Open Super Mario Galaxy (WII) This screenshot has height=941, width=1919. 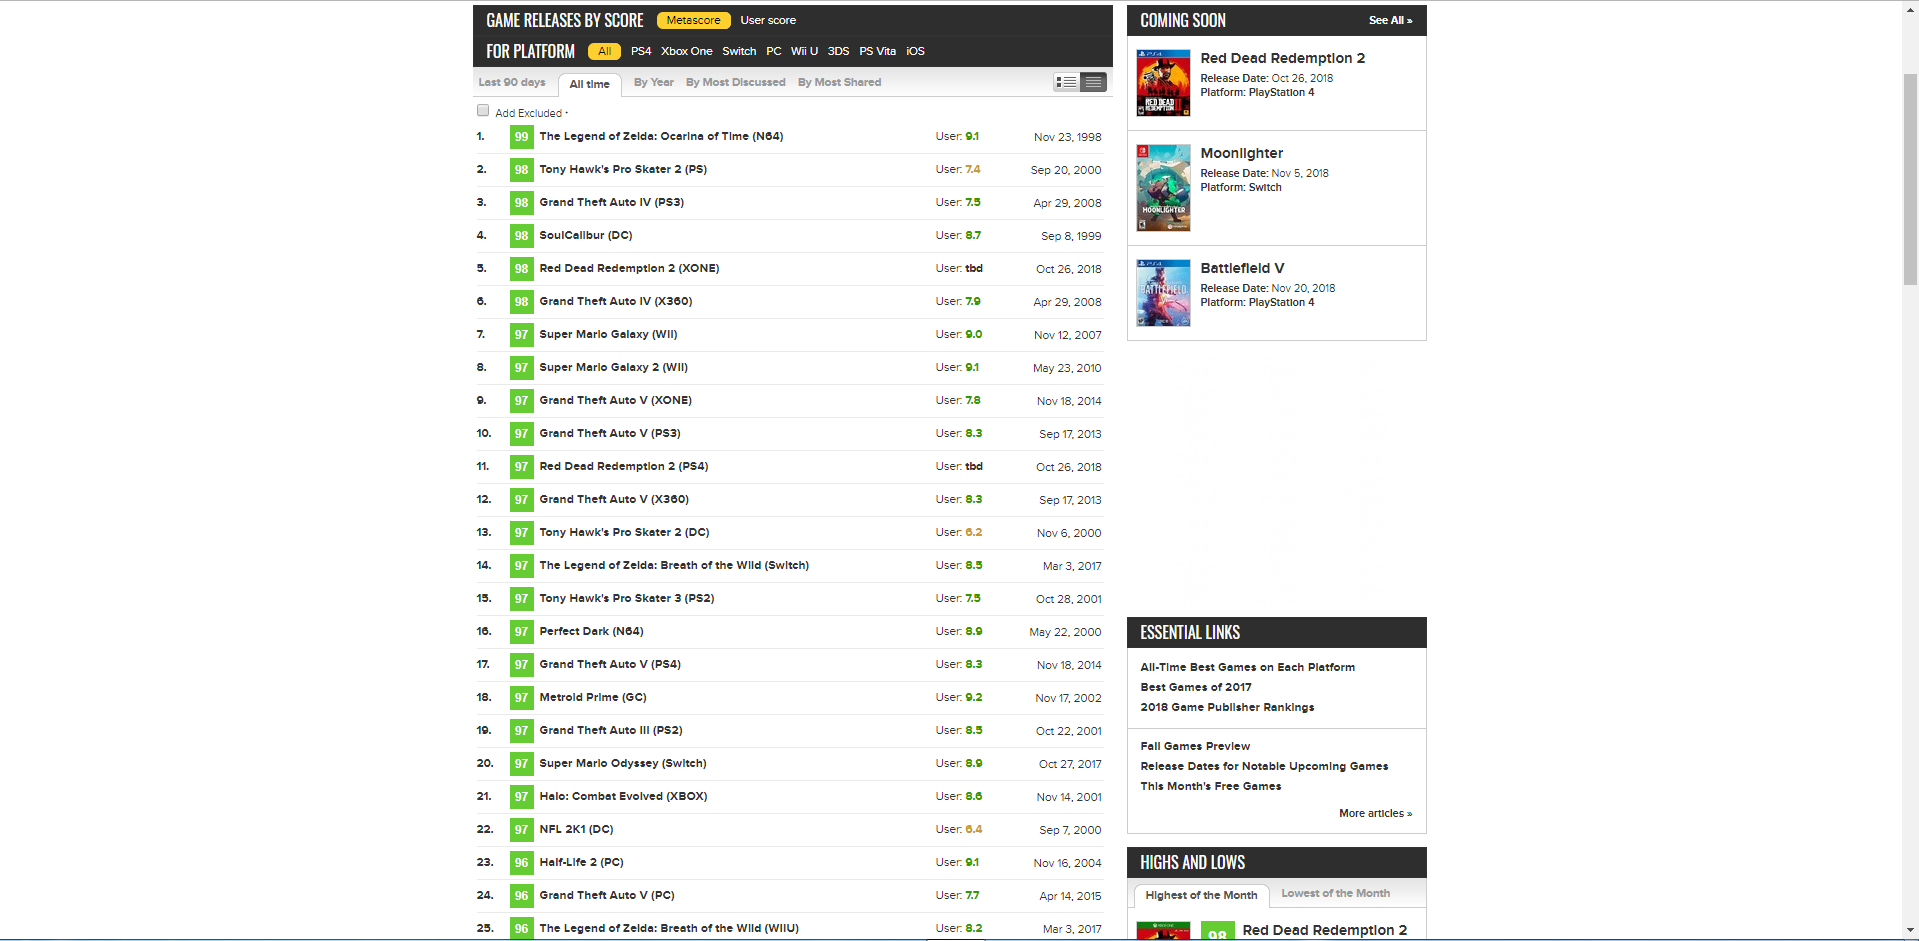click(x=608, y=334)
